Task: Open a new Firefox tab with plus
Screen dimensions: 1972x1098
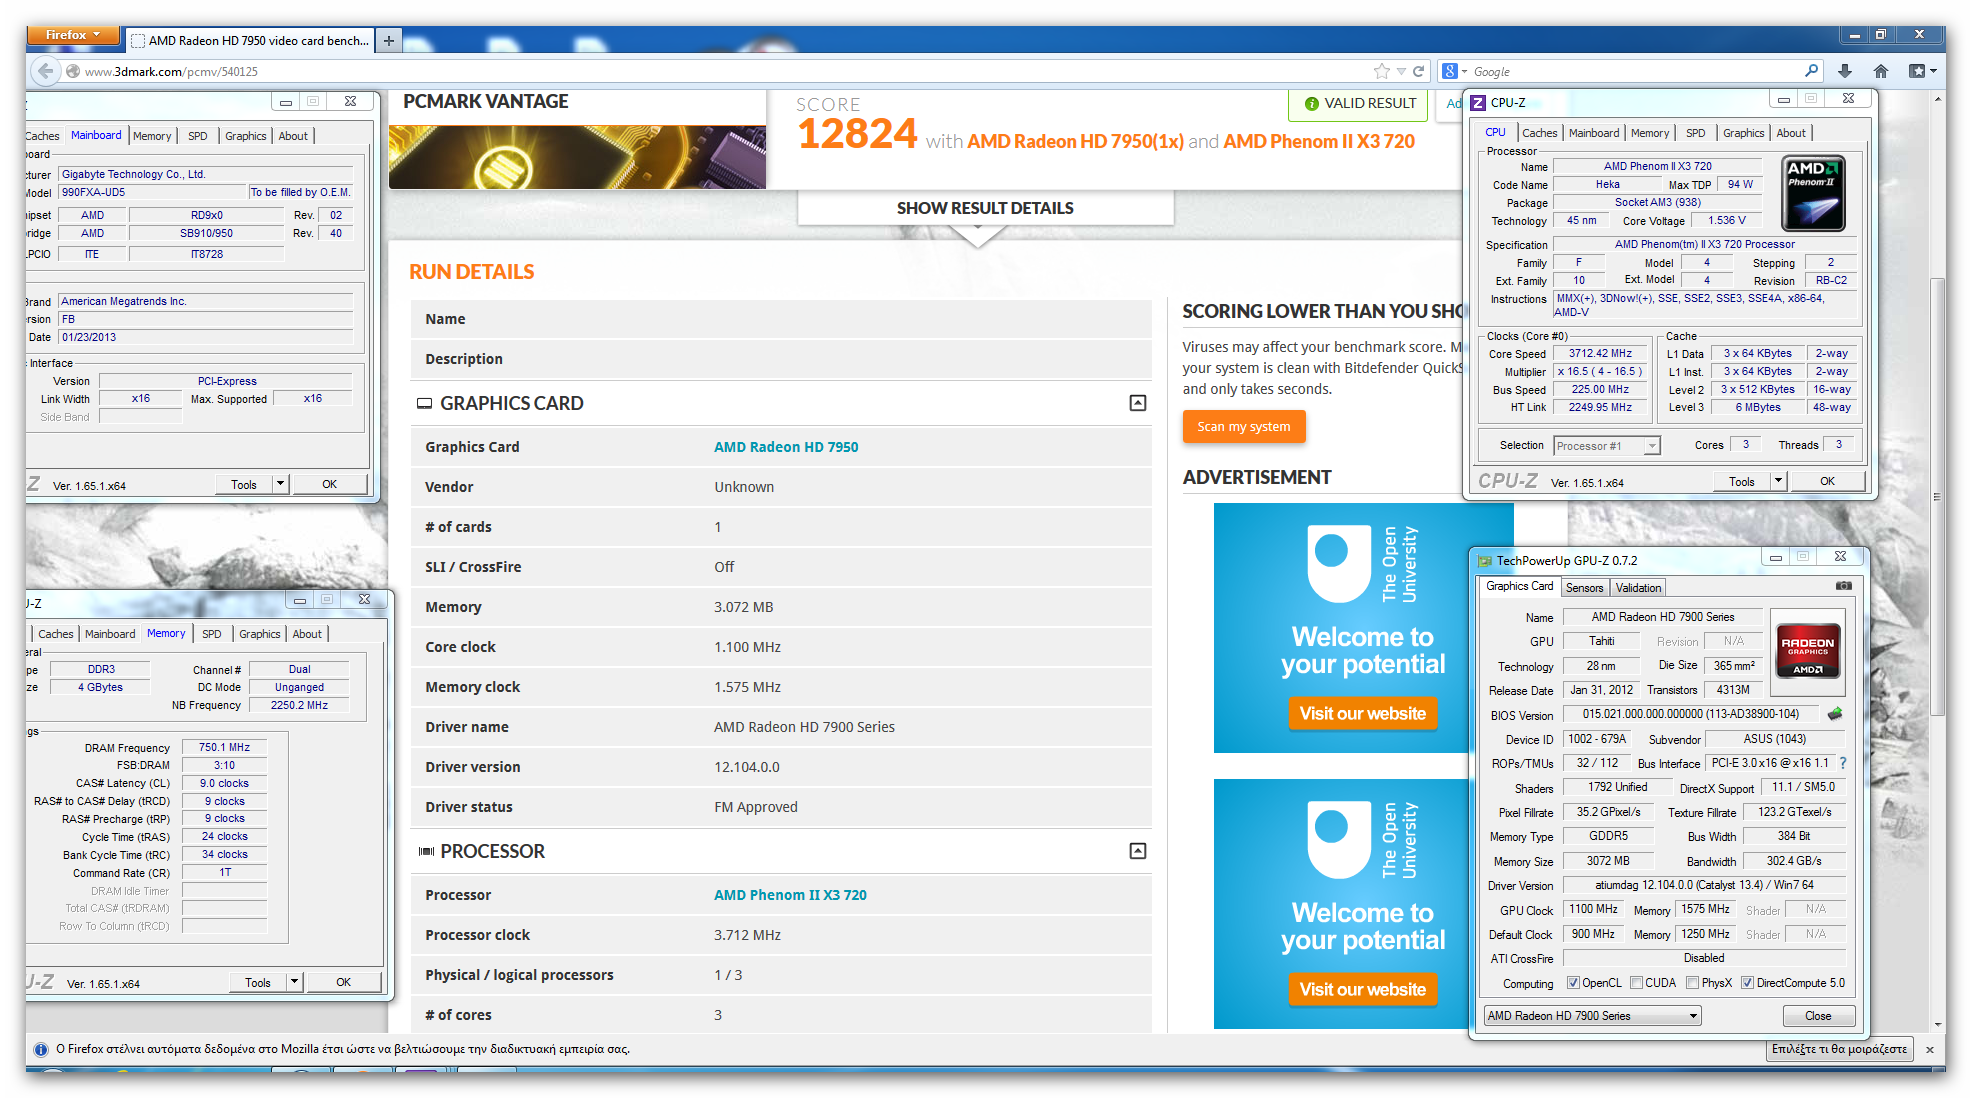Action: pyautogui.click(x=389, y=40)
